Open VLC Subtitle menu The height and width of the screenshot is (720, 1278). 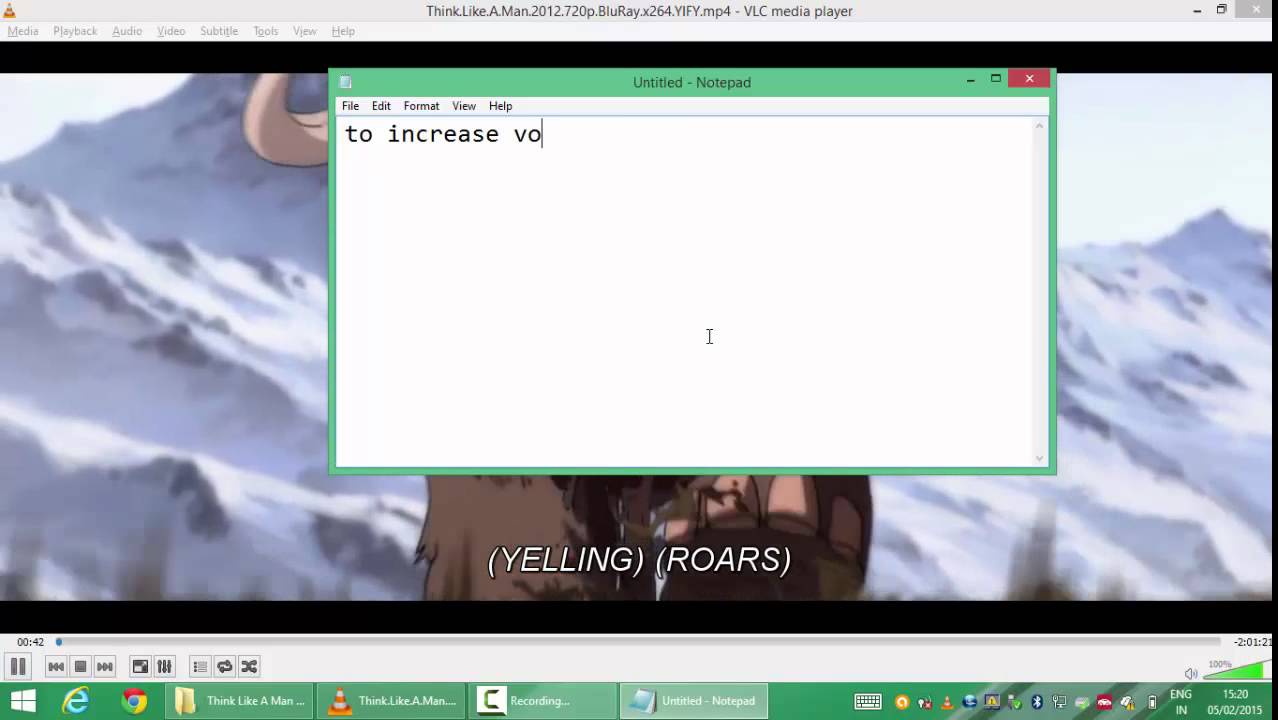219,31
